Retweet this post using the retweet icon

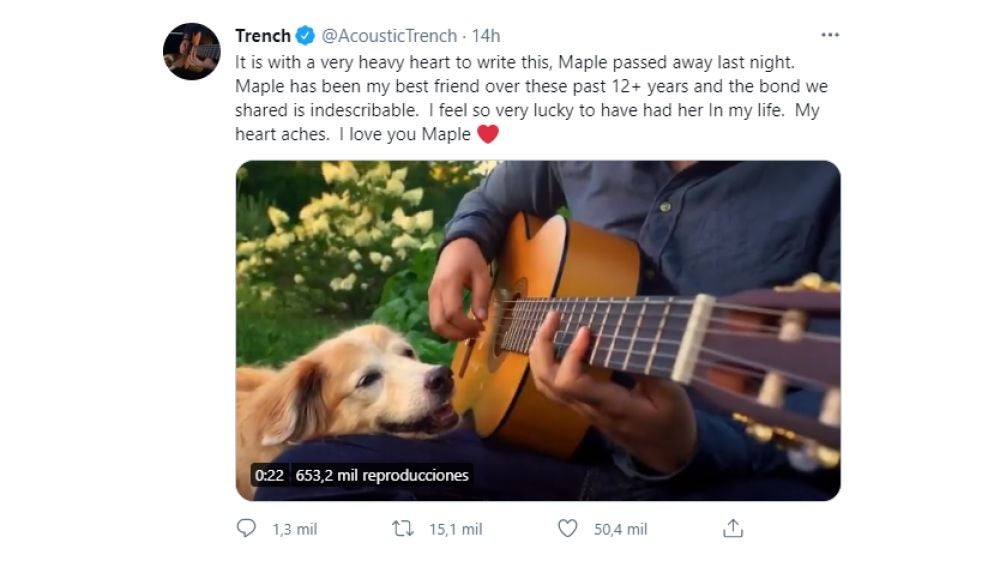(404, 528)
